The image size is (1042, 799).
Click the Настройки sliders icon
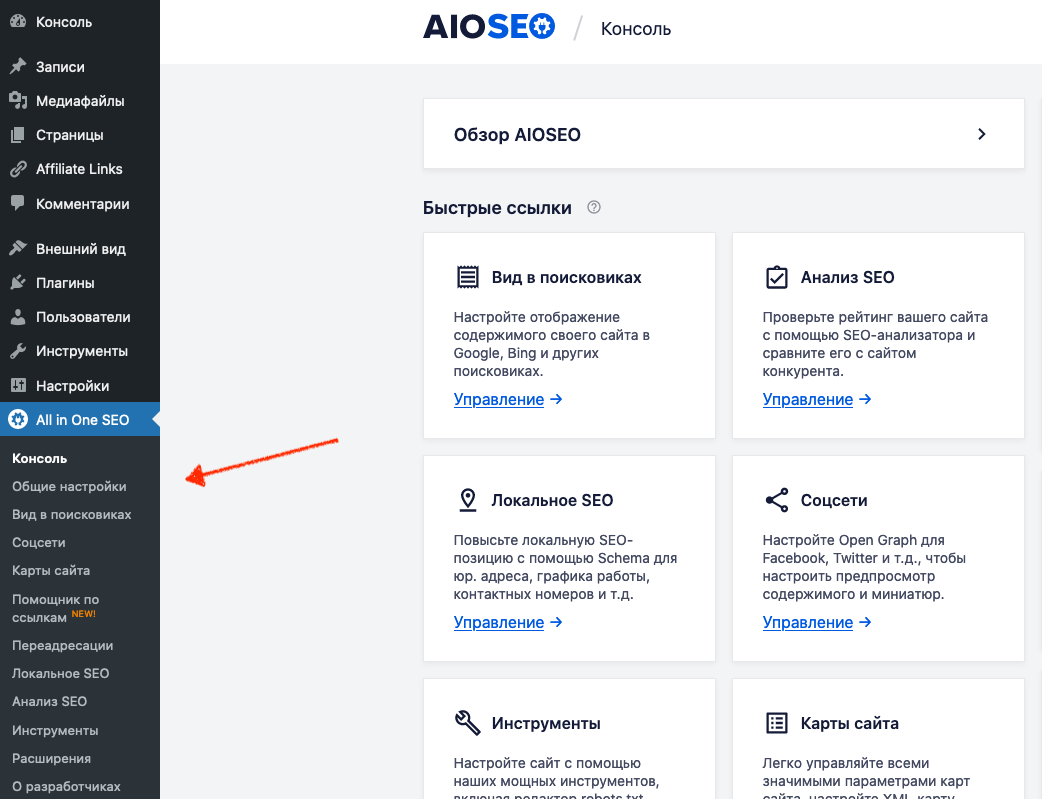pyautogui.click(x=18, y=386)
